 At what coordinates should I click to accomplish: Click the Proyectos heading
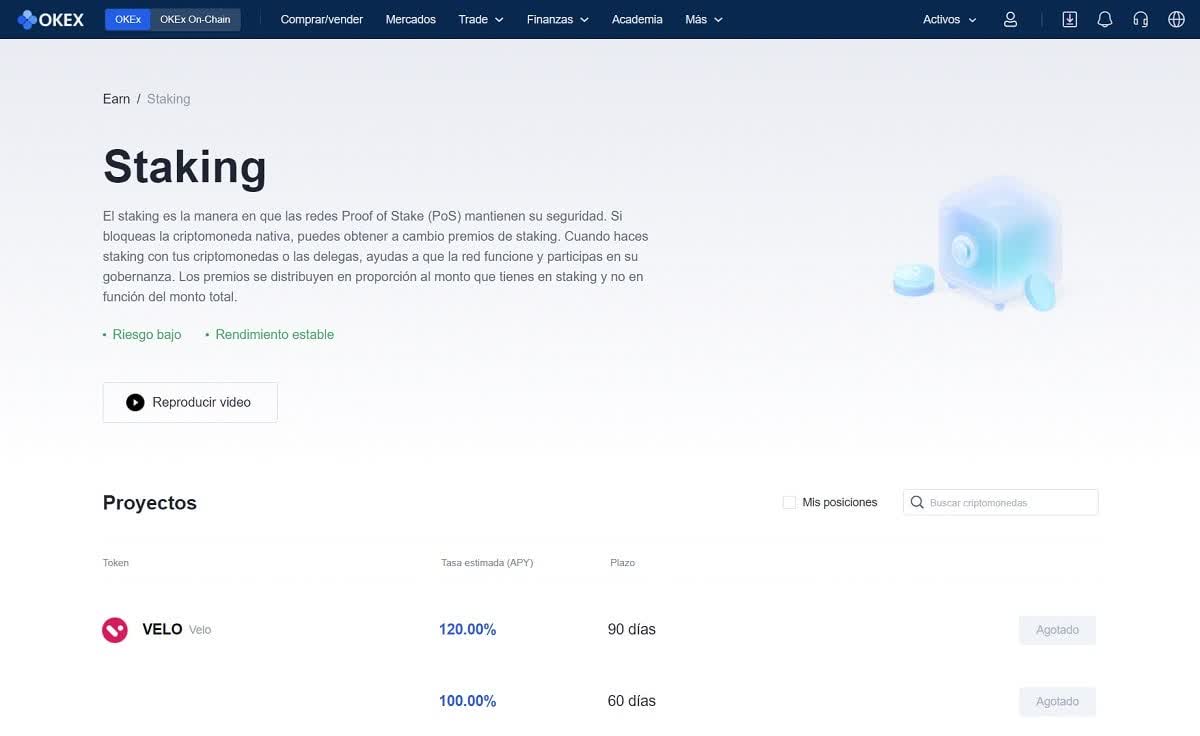point(150,503)
